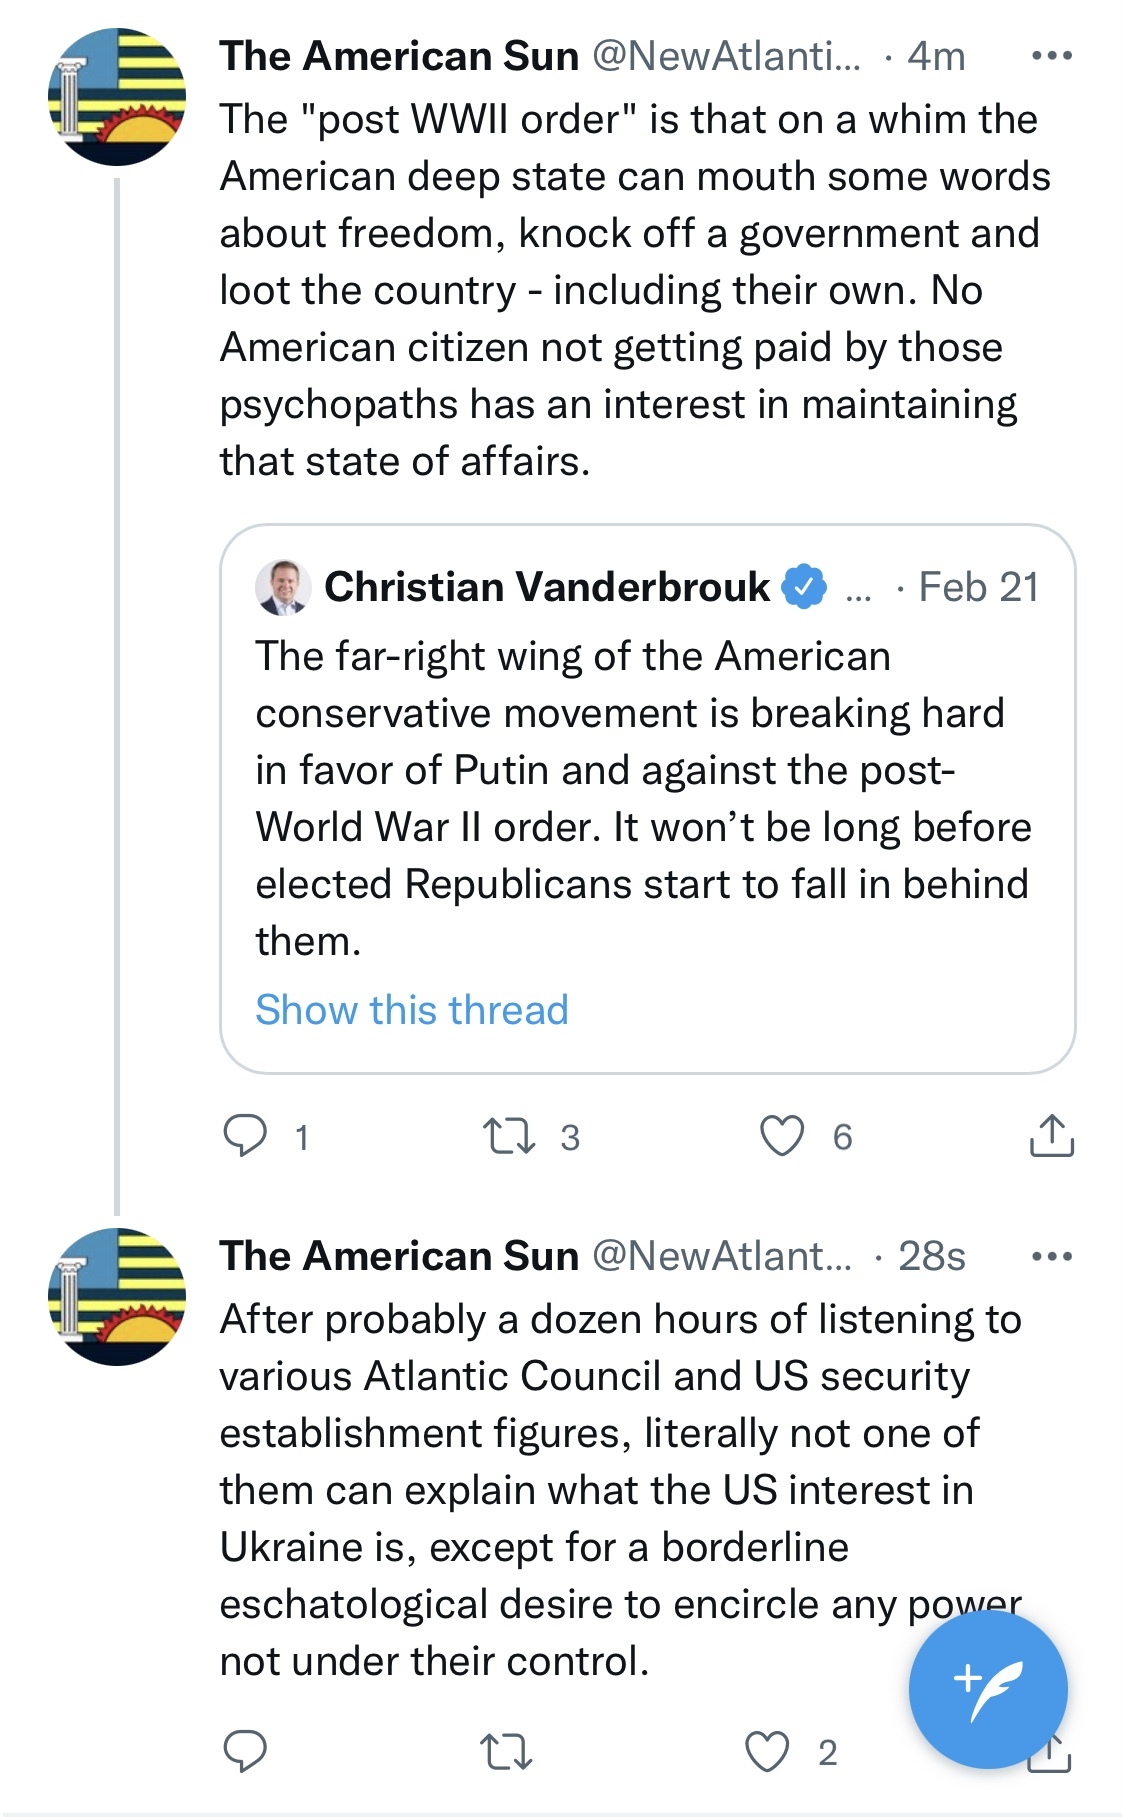1125x1817 pixels.
Task: Like the tweet with 2 likes
Action: [768, 1751]
